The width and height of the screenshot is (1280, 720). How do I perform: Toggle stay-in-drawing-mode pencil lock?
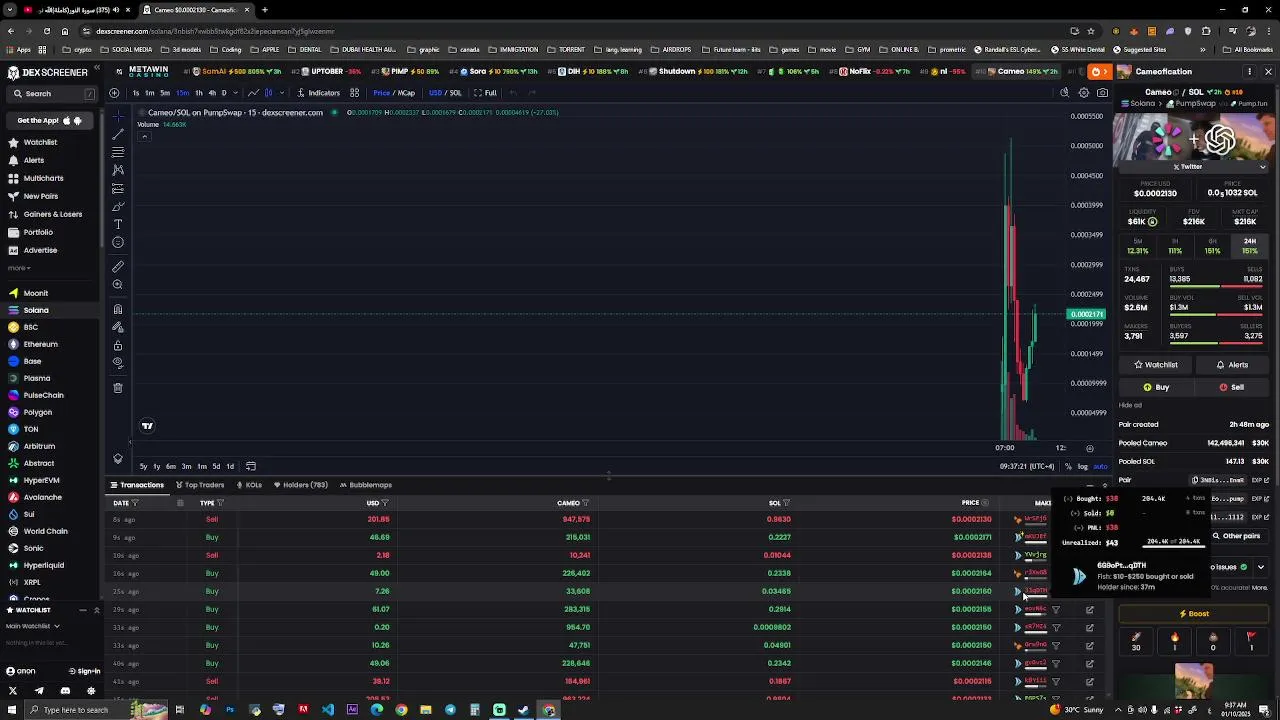(118, 327)
